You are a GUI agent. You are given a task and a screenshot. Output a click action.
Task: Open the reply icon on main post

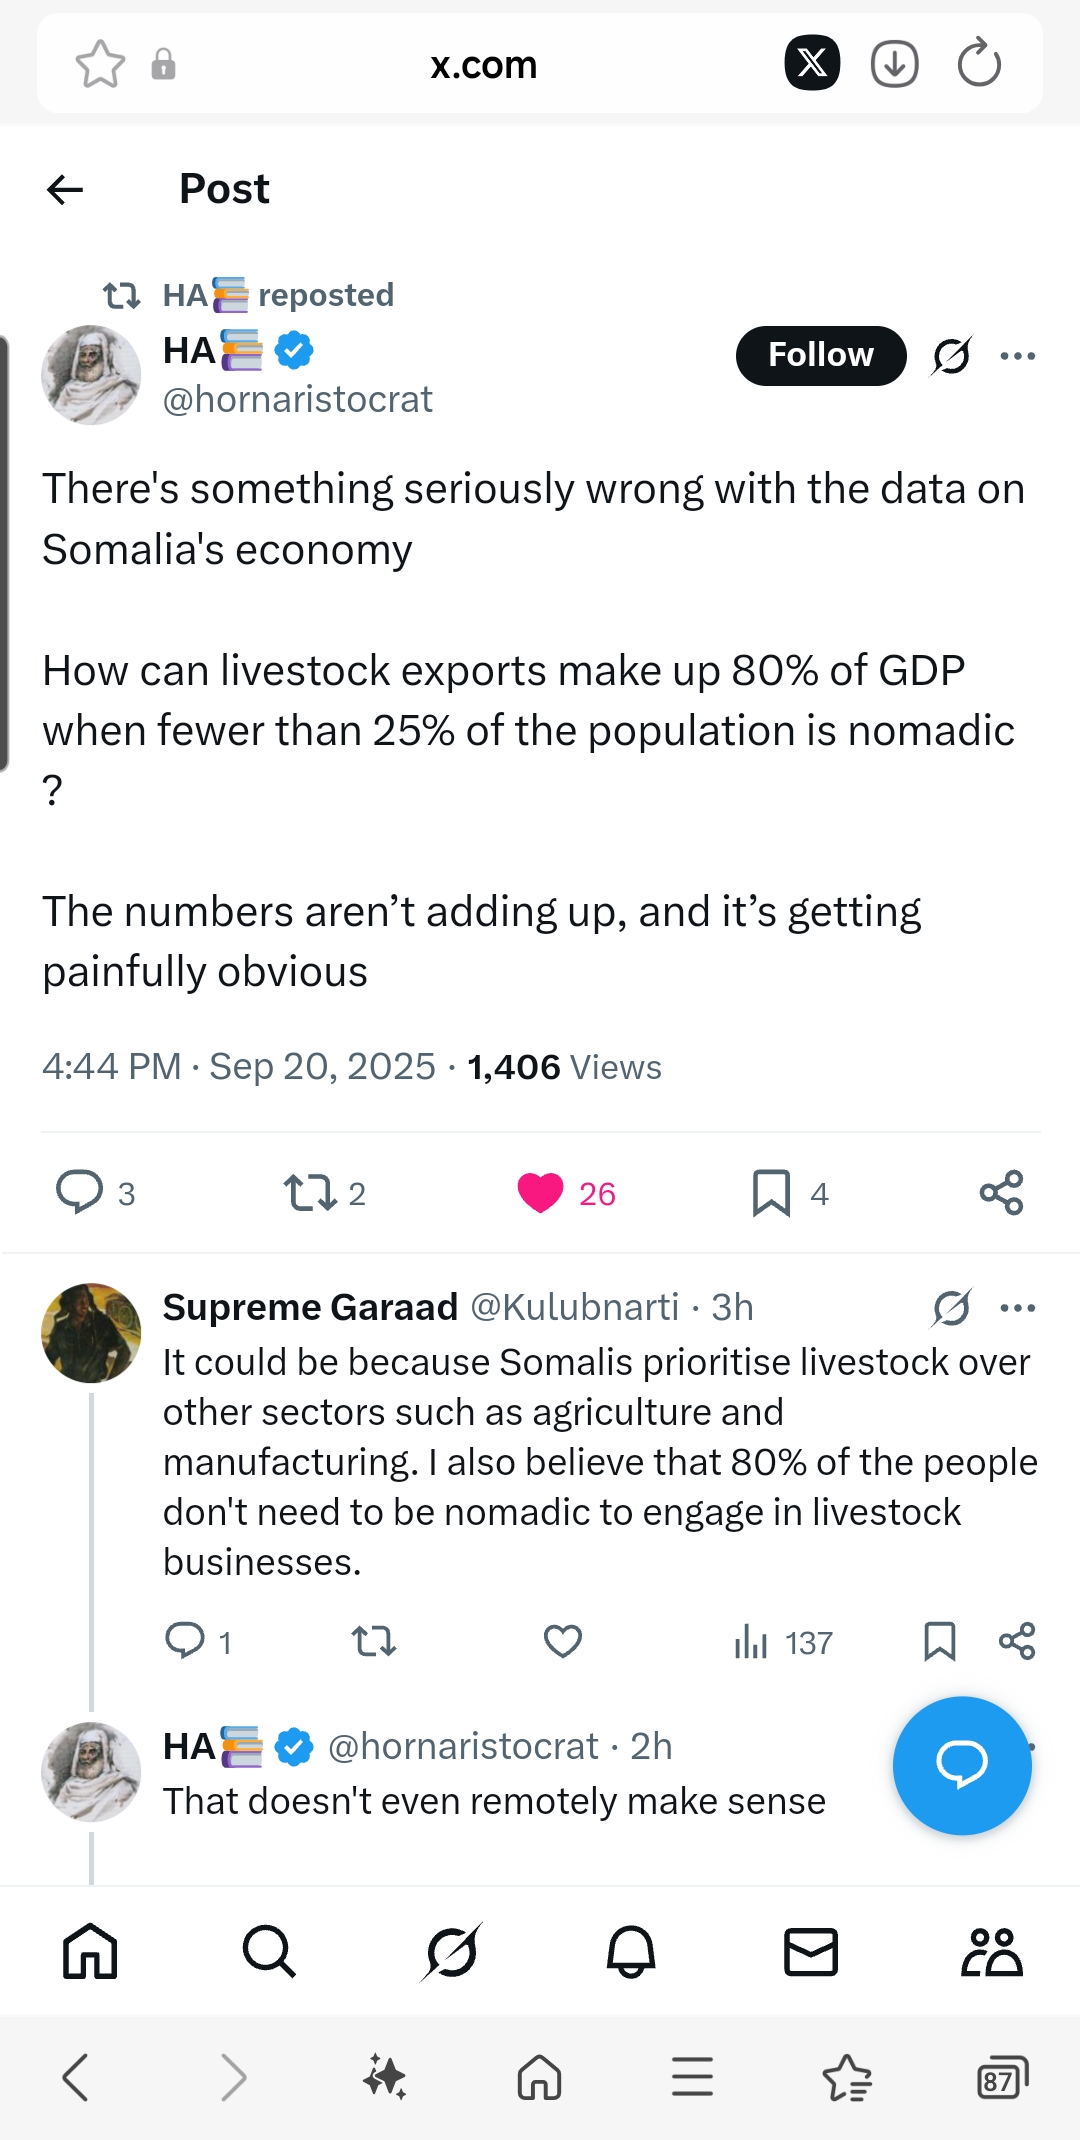pyautogui.click(x=80, y=1192)
